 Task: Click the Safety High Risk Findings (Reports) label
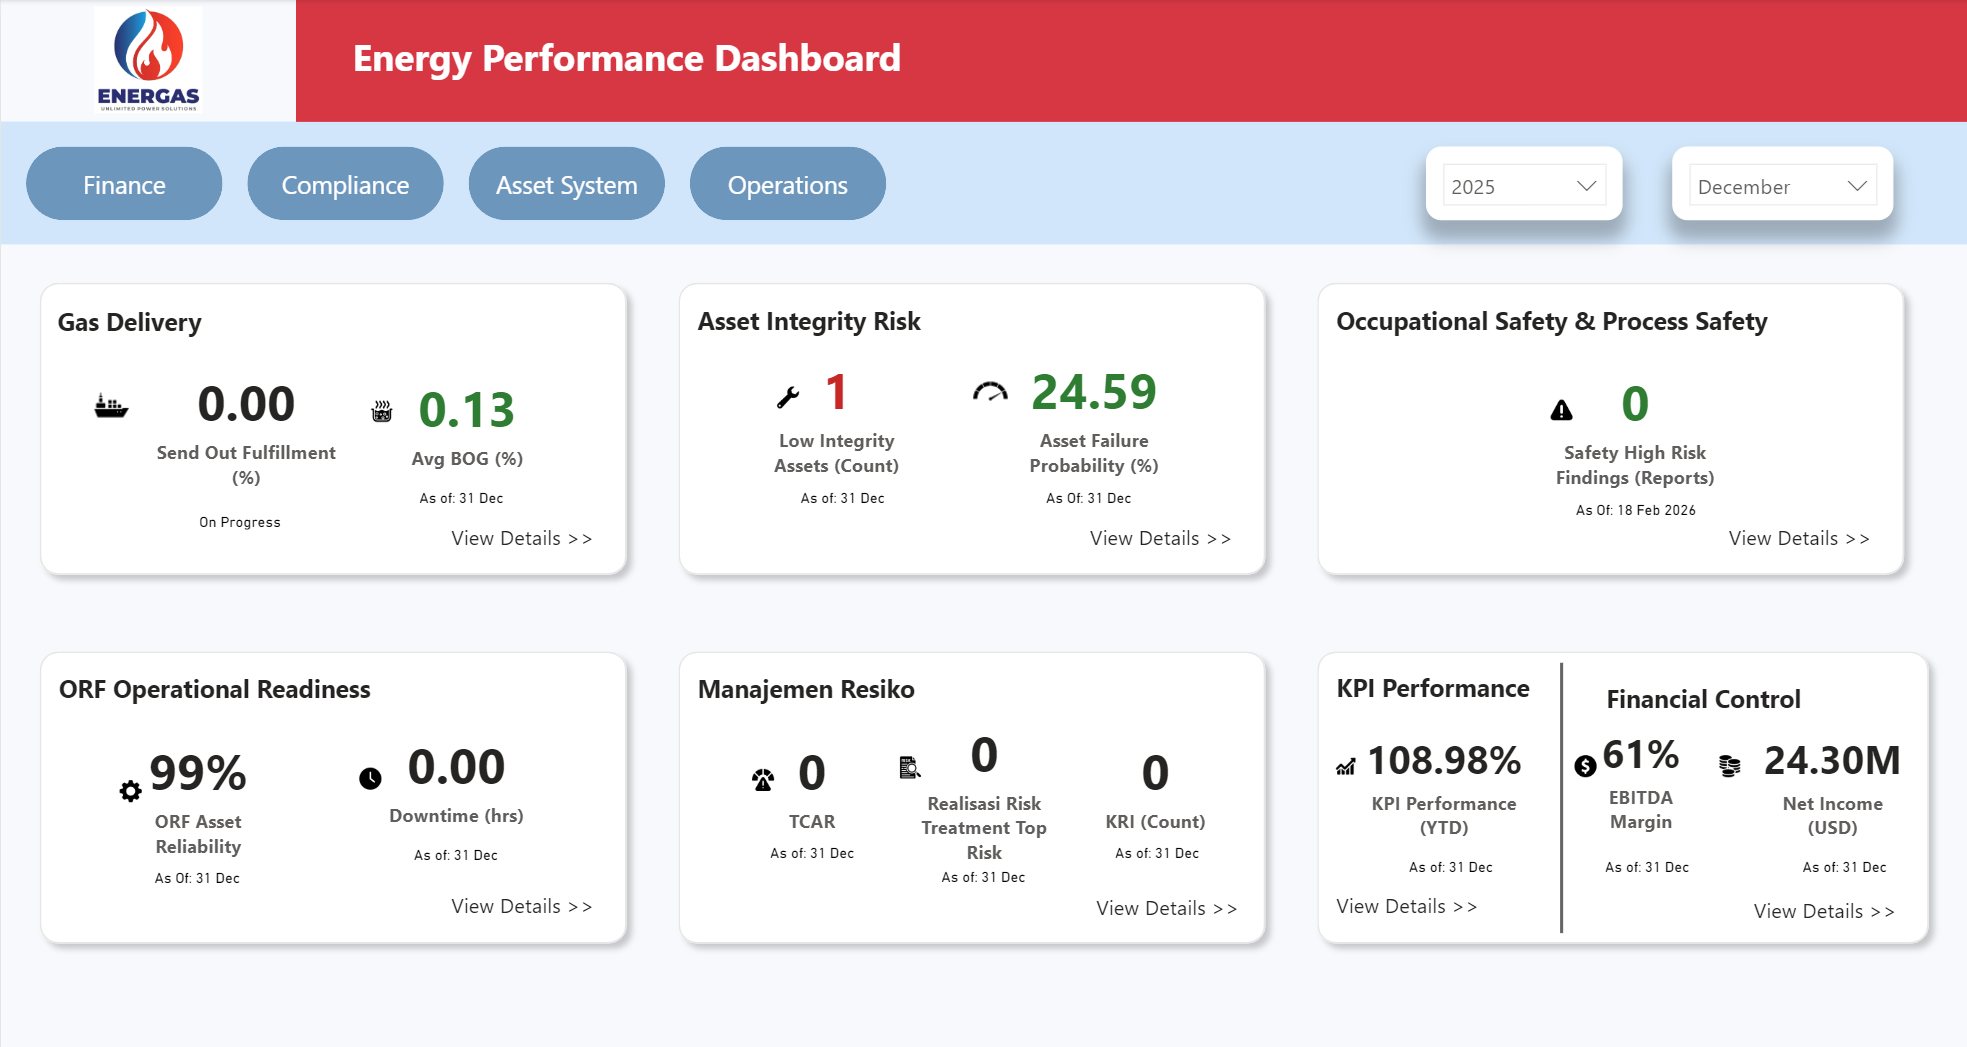[1635, 465]
